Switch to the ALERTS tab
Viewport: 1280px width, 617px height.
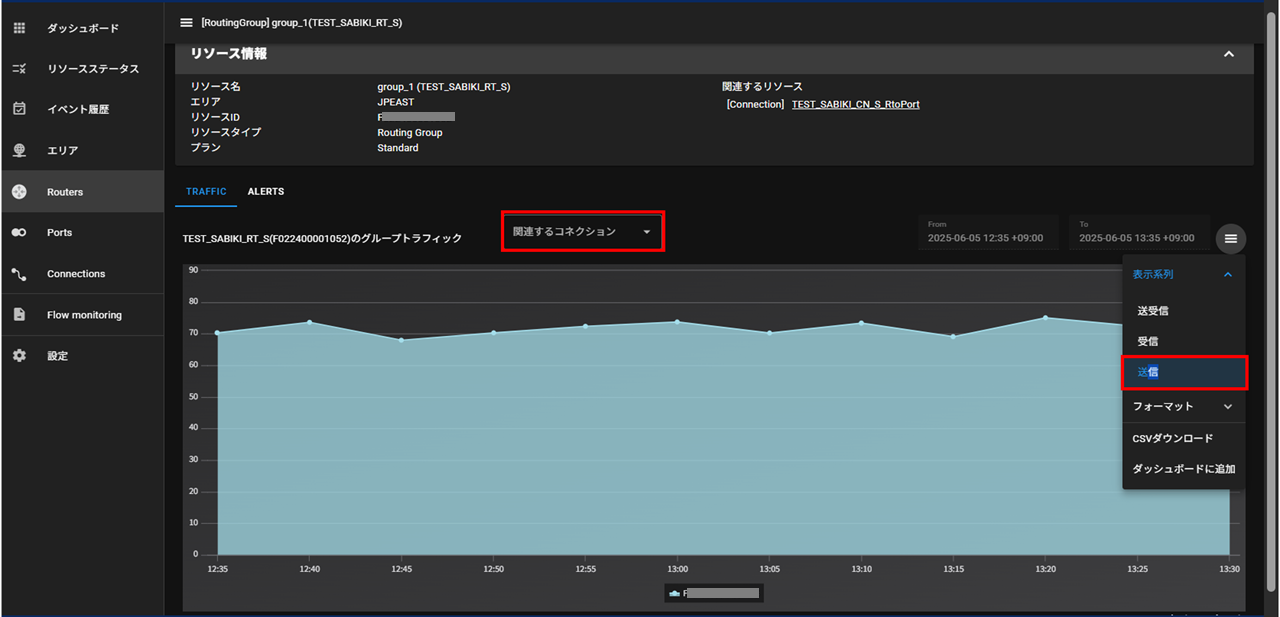point(266,192)
